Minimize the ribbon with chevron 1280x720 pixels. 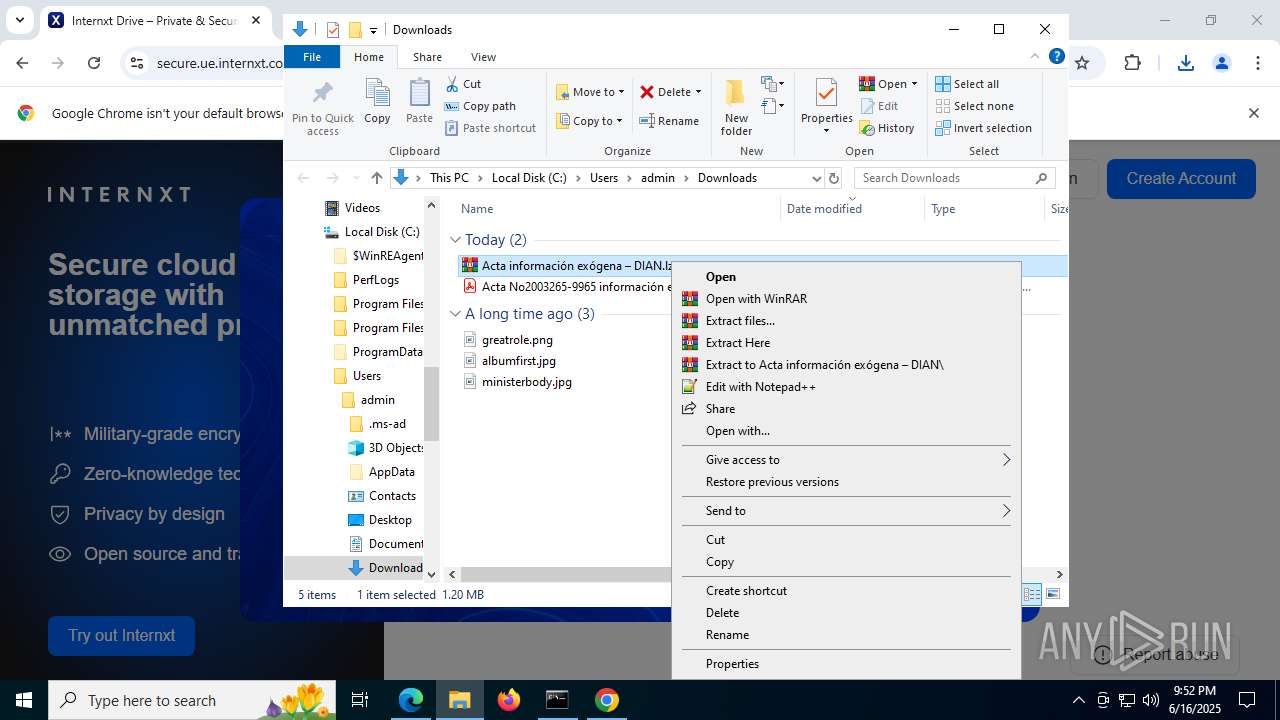tap(1035, 56)
